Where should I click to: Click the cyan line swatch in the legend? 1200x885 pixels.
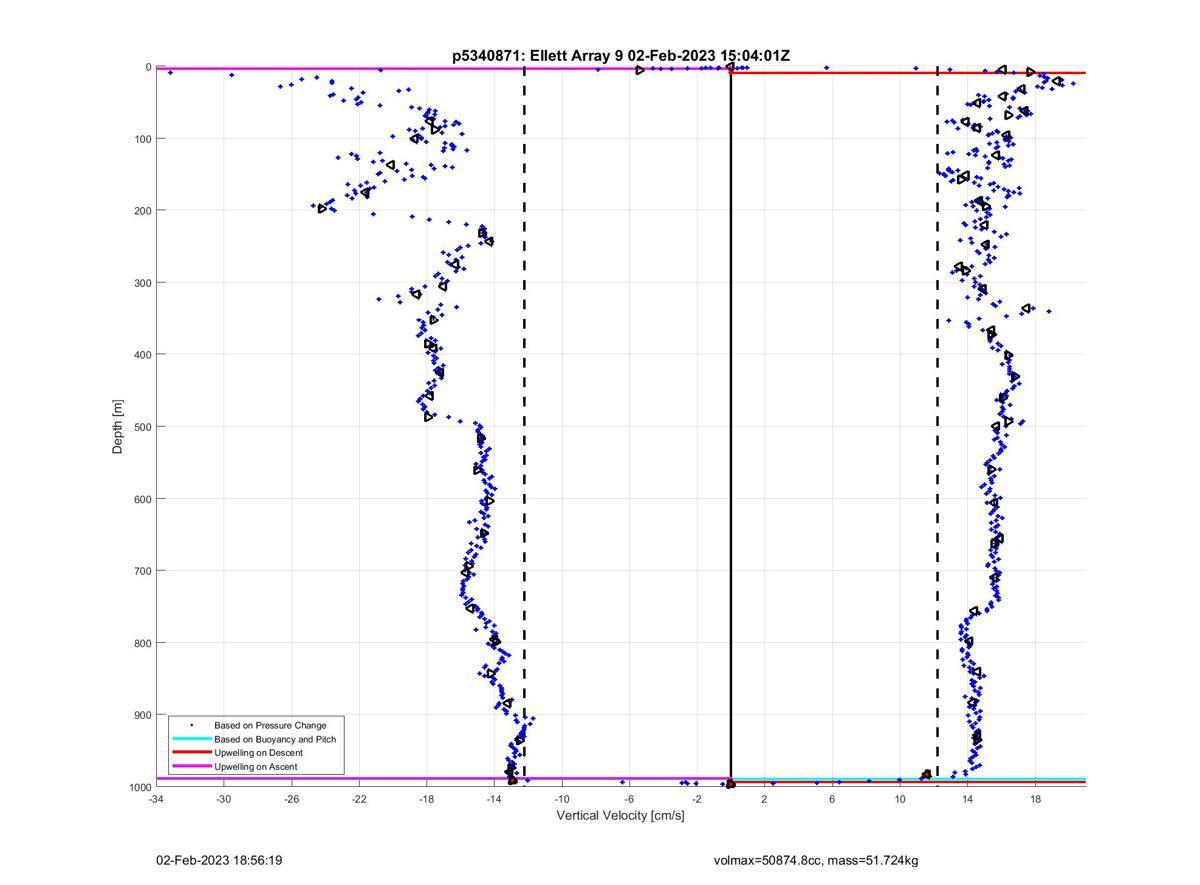pyautogui.click(x=192, y=739)
